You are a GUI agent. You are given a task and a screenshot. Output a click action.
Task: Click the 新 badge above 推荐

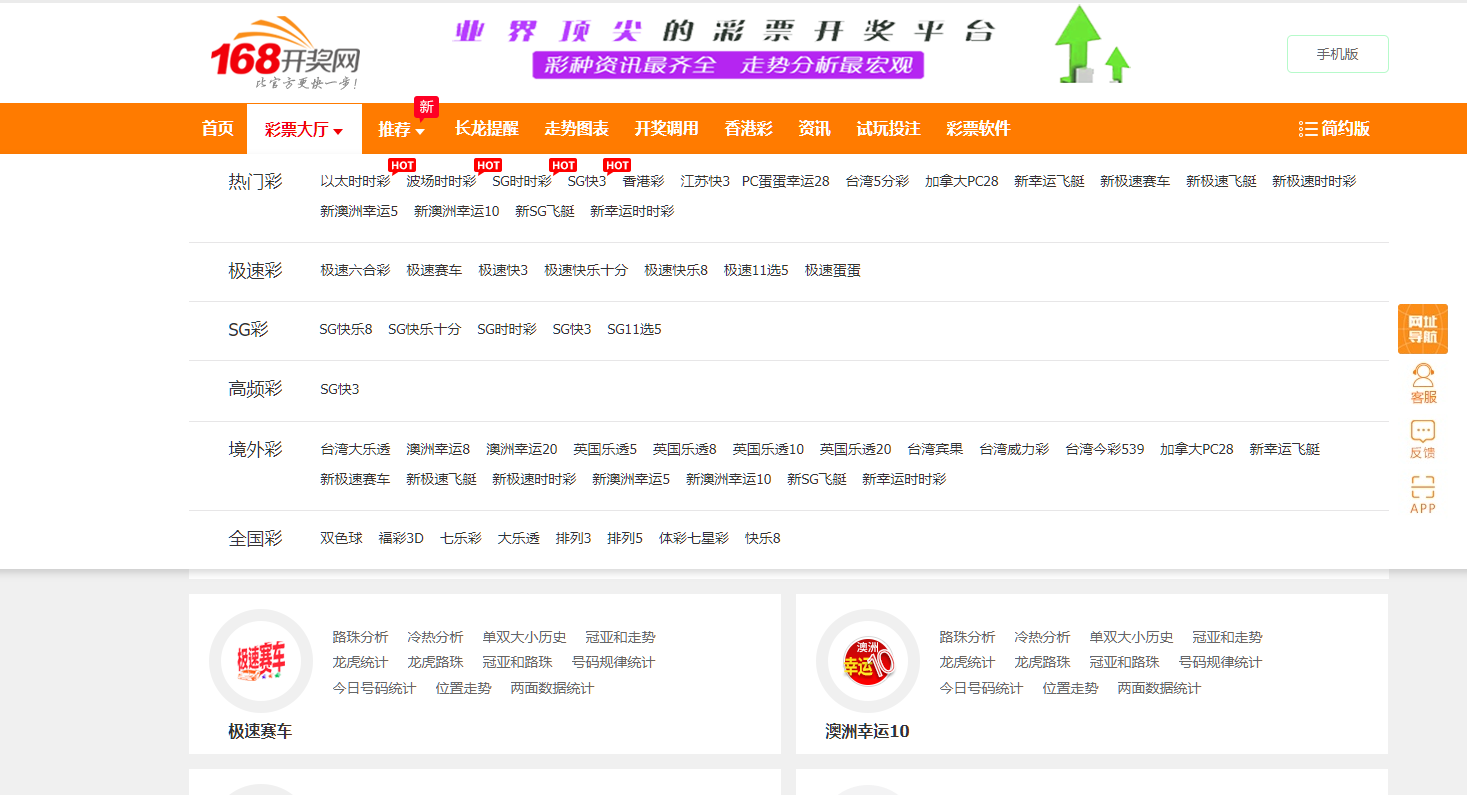click(x=425, y=107)
